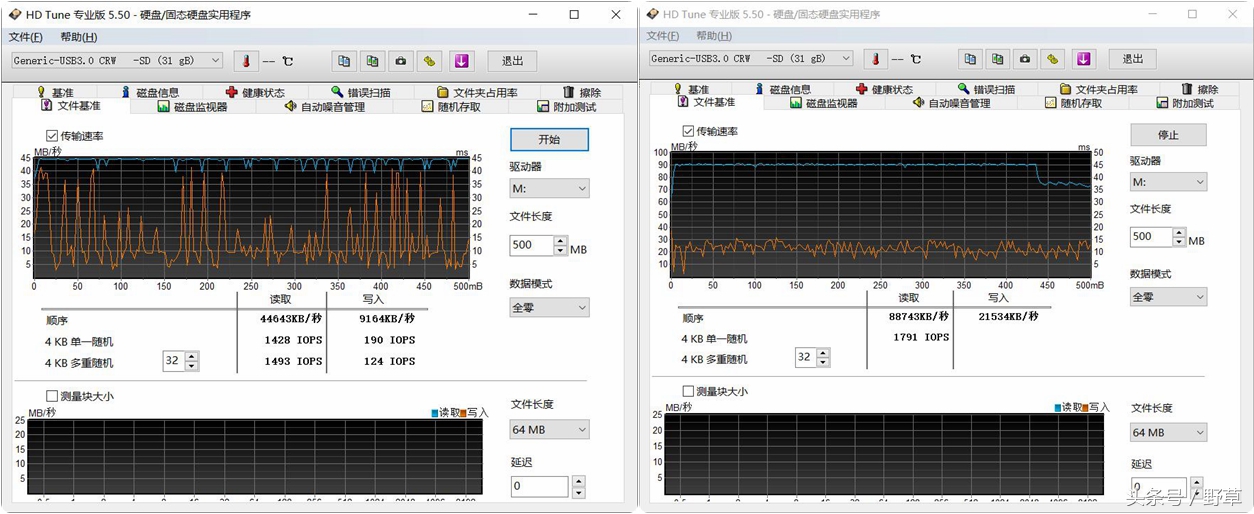The height and width of the screenshot is (514, 1254).
Task: Open the 64 MB file length dropdown in right window
Action: point(1168,432)
